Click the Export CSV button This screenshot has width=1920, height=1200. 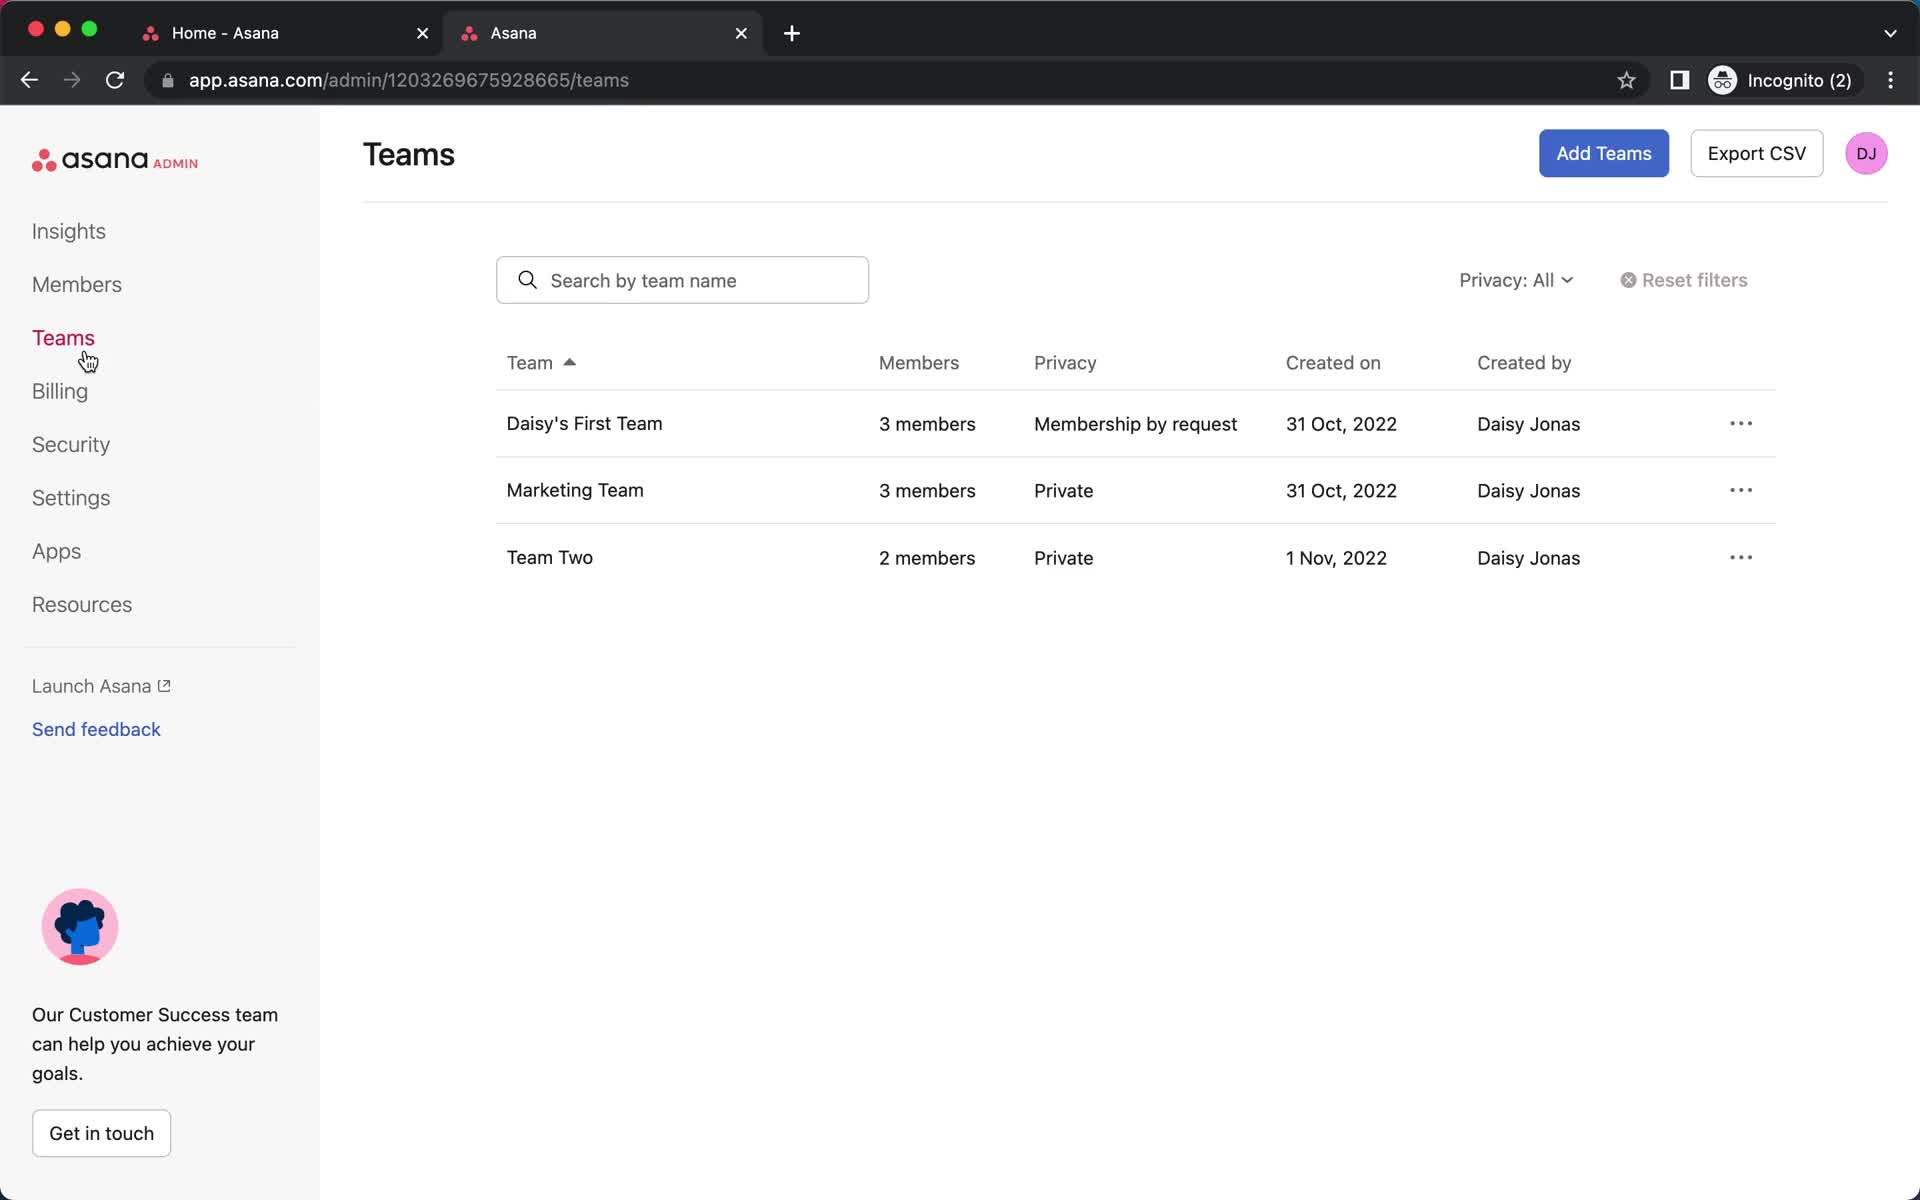1756,153
